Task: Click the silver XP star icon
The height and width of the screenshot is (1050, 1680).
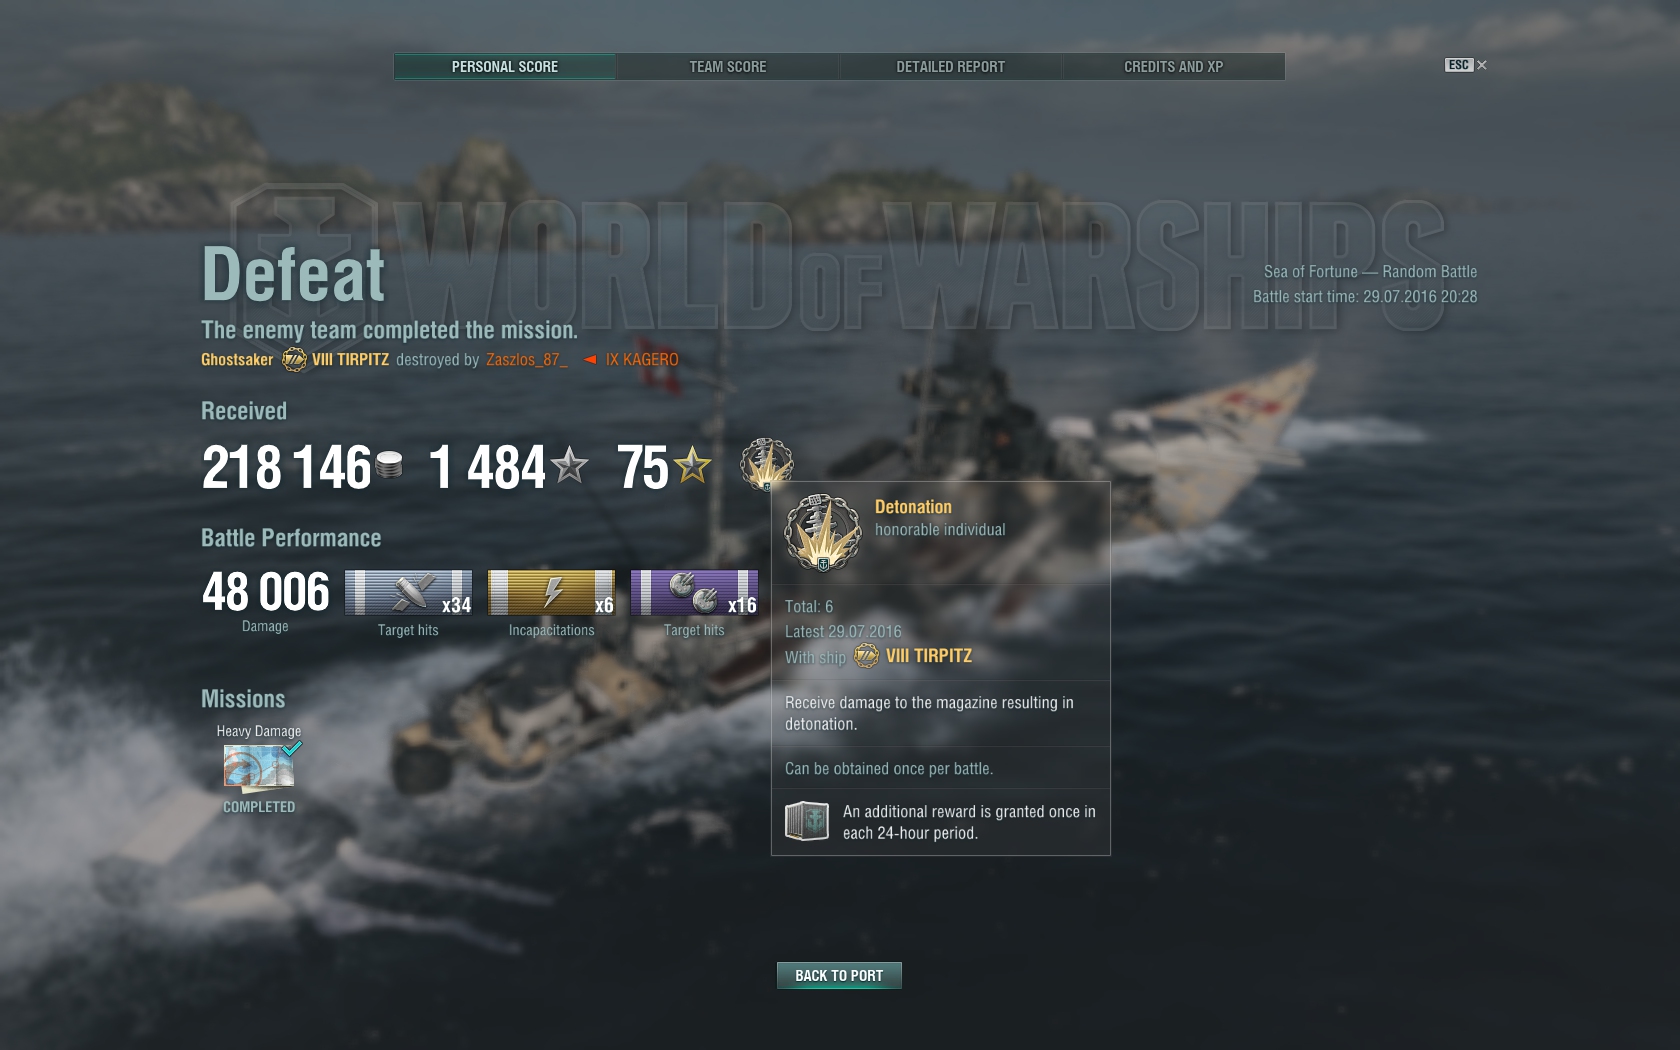Action: 569,465
